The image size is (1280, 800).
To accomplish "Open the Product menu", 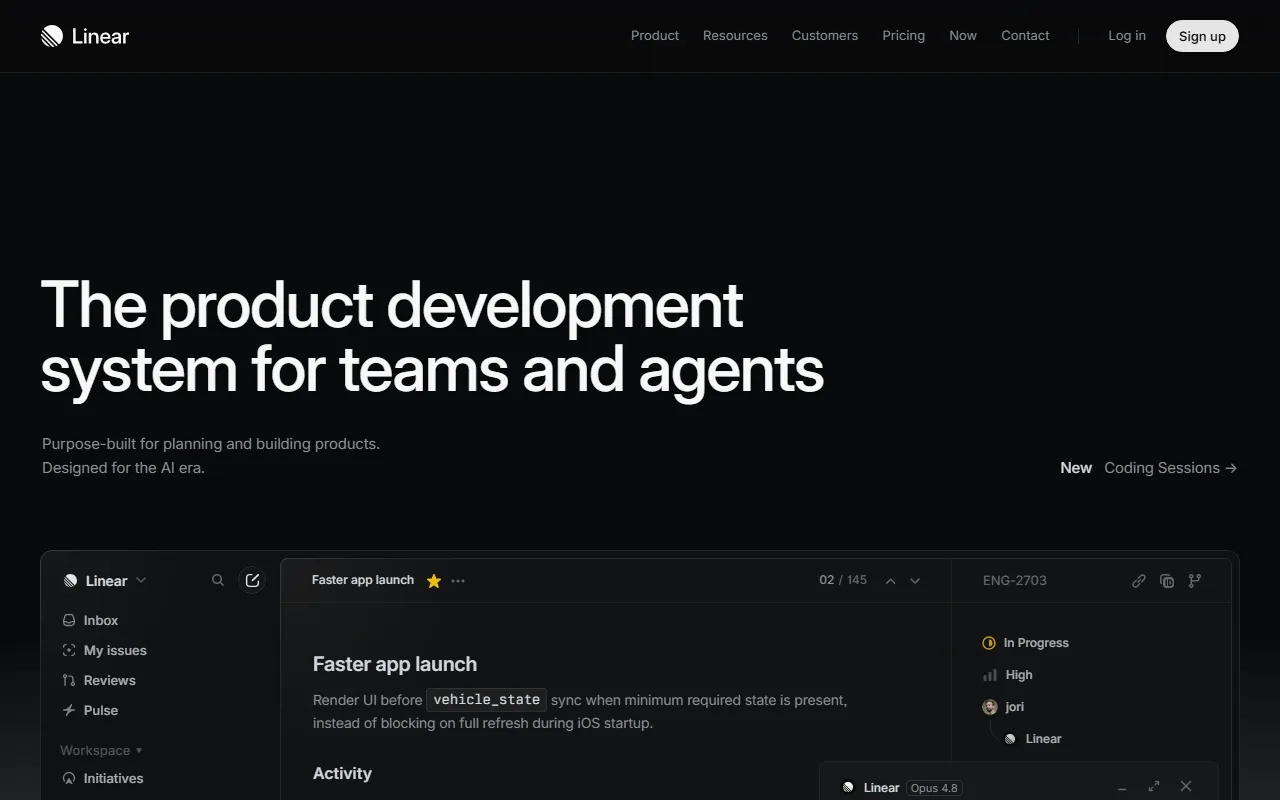I will (655, 35).
